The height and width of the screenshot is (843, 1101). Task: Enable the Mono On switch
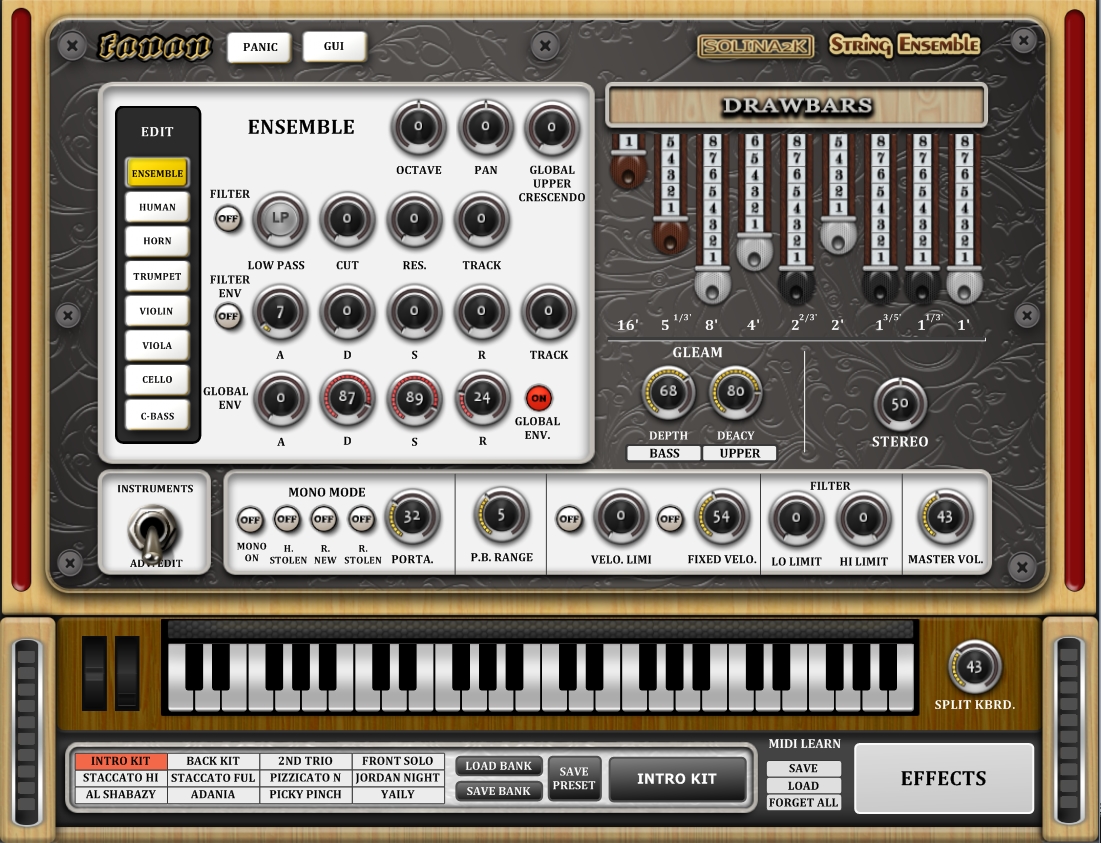(x=250, y=520)
